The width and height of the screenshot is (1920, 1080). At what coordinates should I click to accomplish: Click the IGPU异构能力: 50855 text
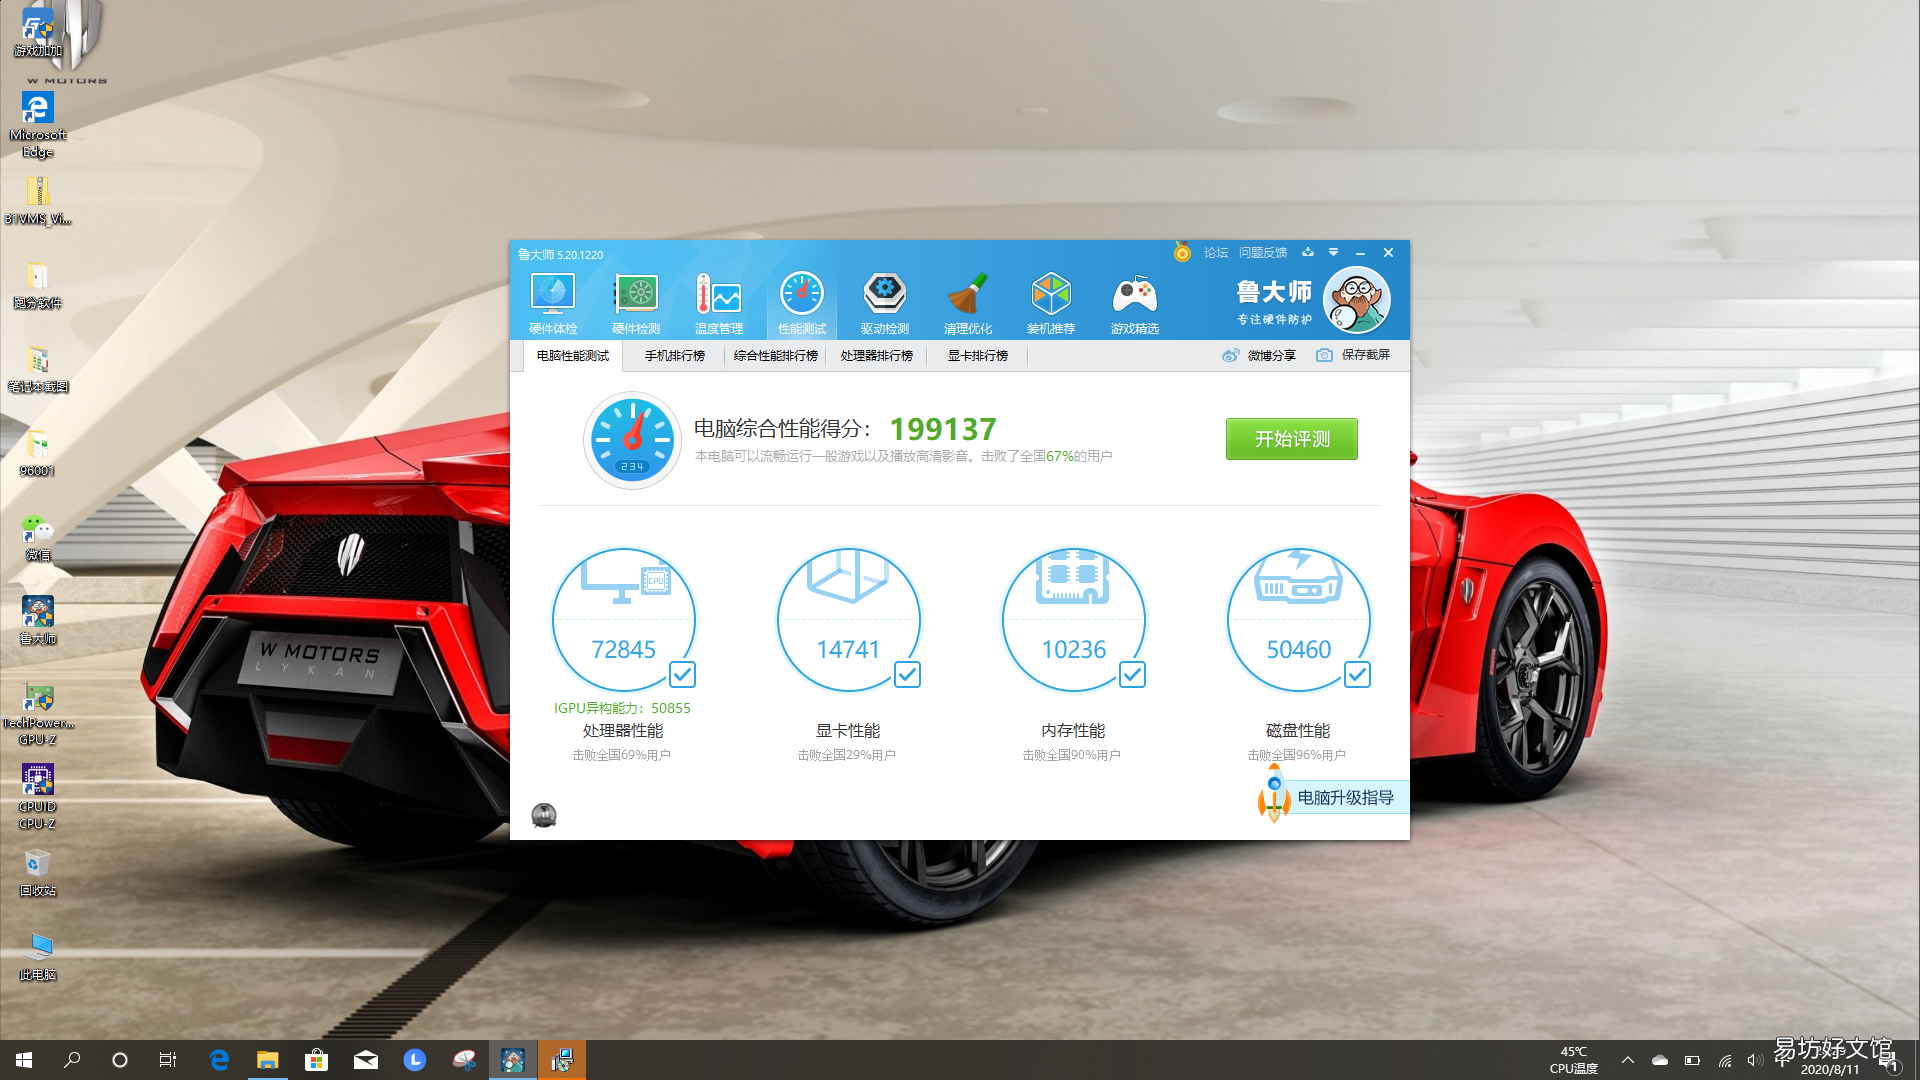pos(622,708)
